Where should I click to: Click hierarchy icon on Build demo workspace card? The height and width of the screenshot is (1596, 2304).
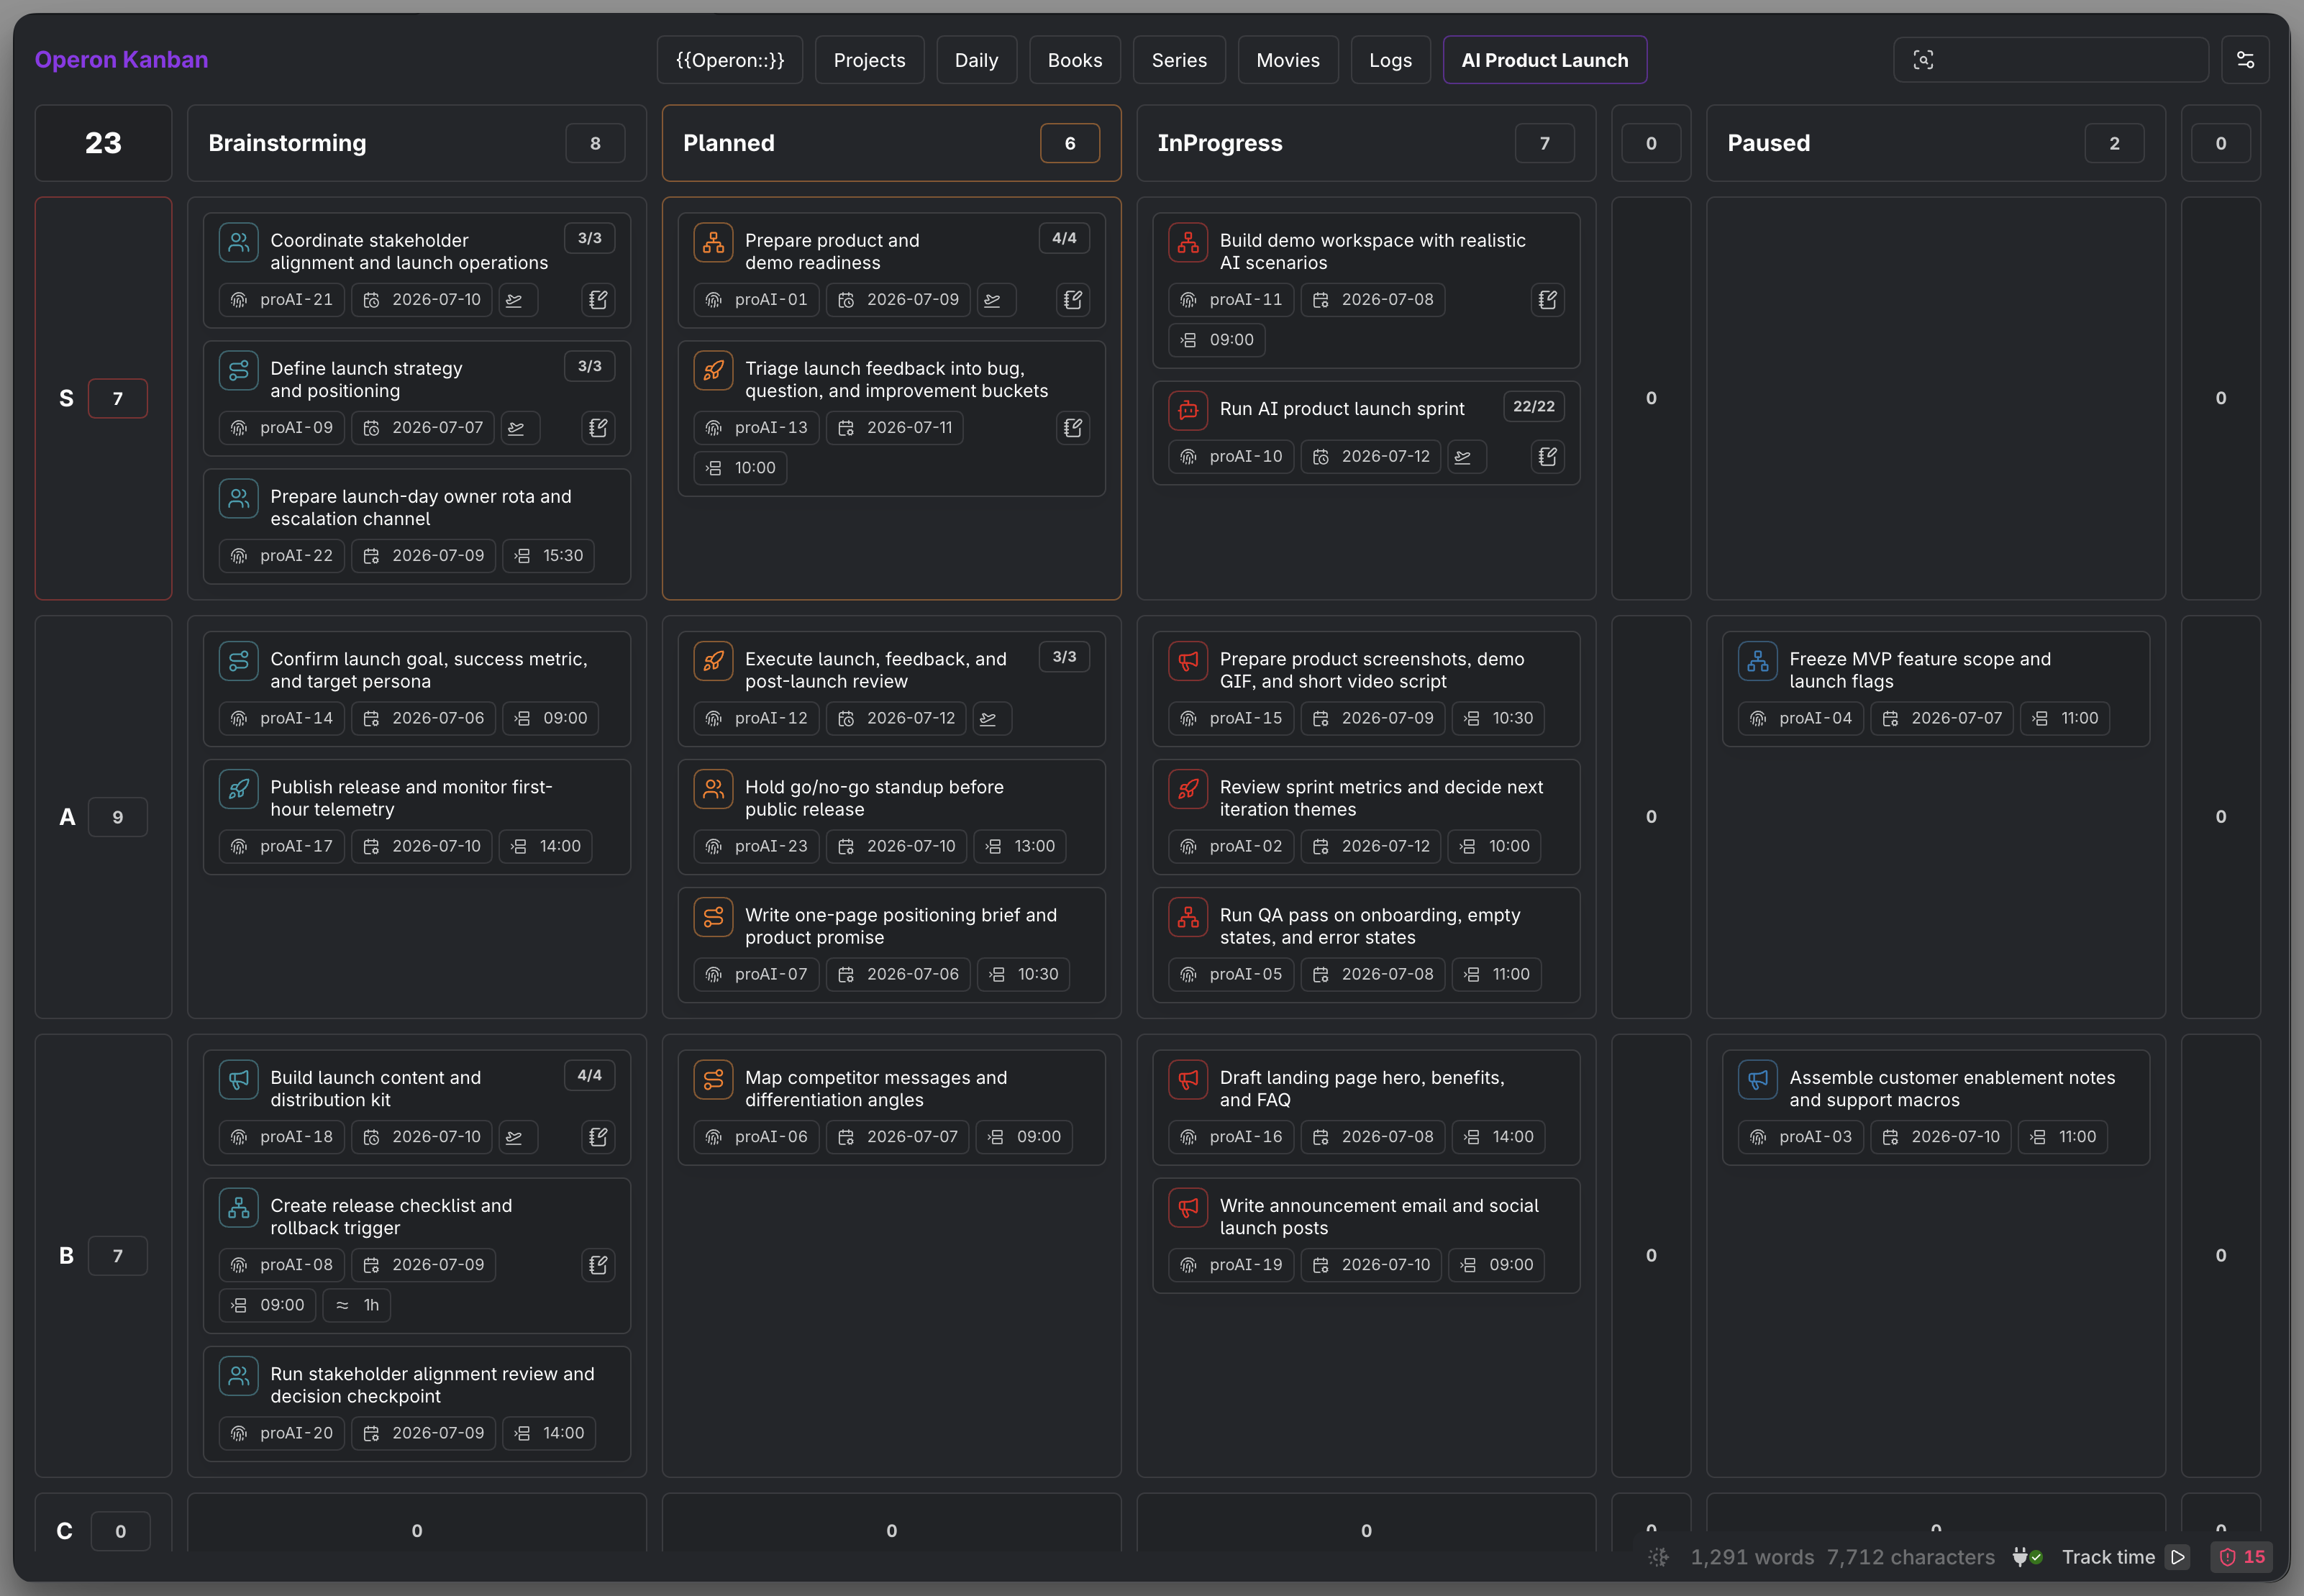click(1188, 242)
